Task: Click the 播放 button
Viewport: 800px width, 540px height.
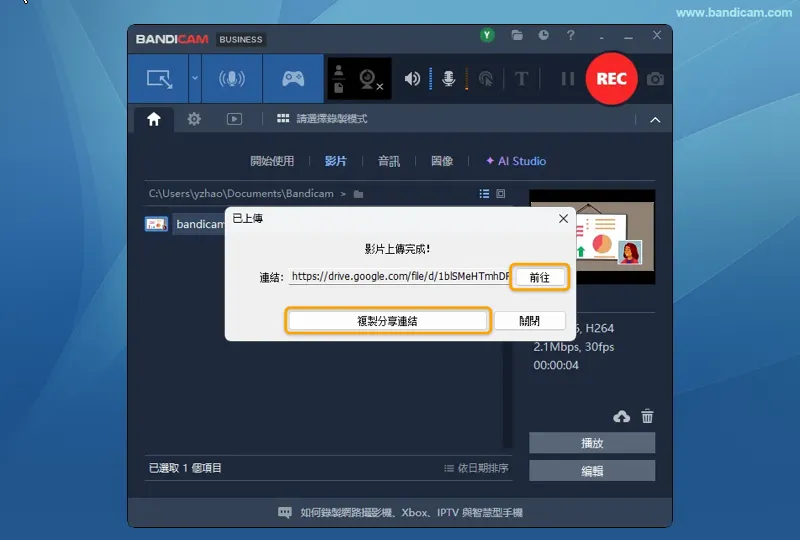Action: 592,443
